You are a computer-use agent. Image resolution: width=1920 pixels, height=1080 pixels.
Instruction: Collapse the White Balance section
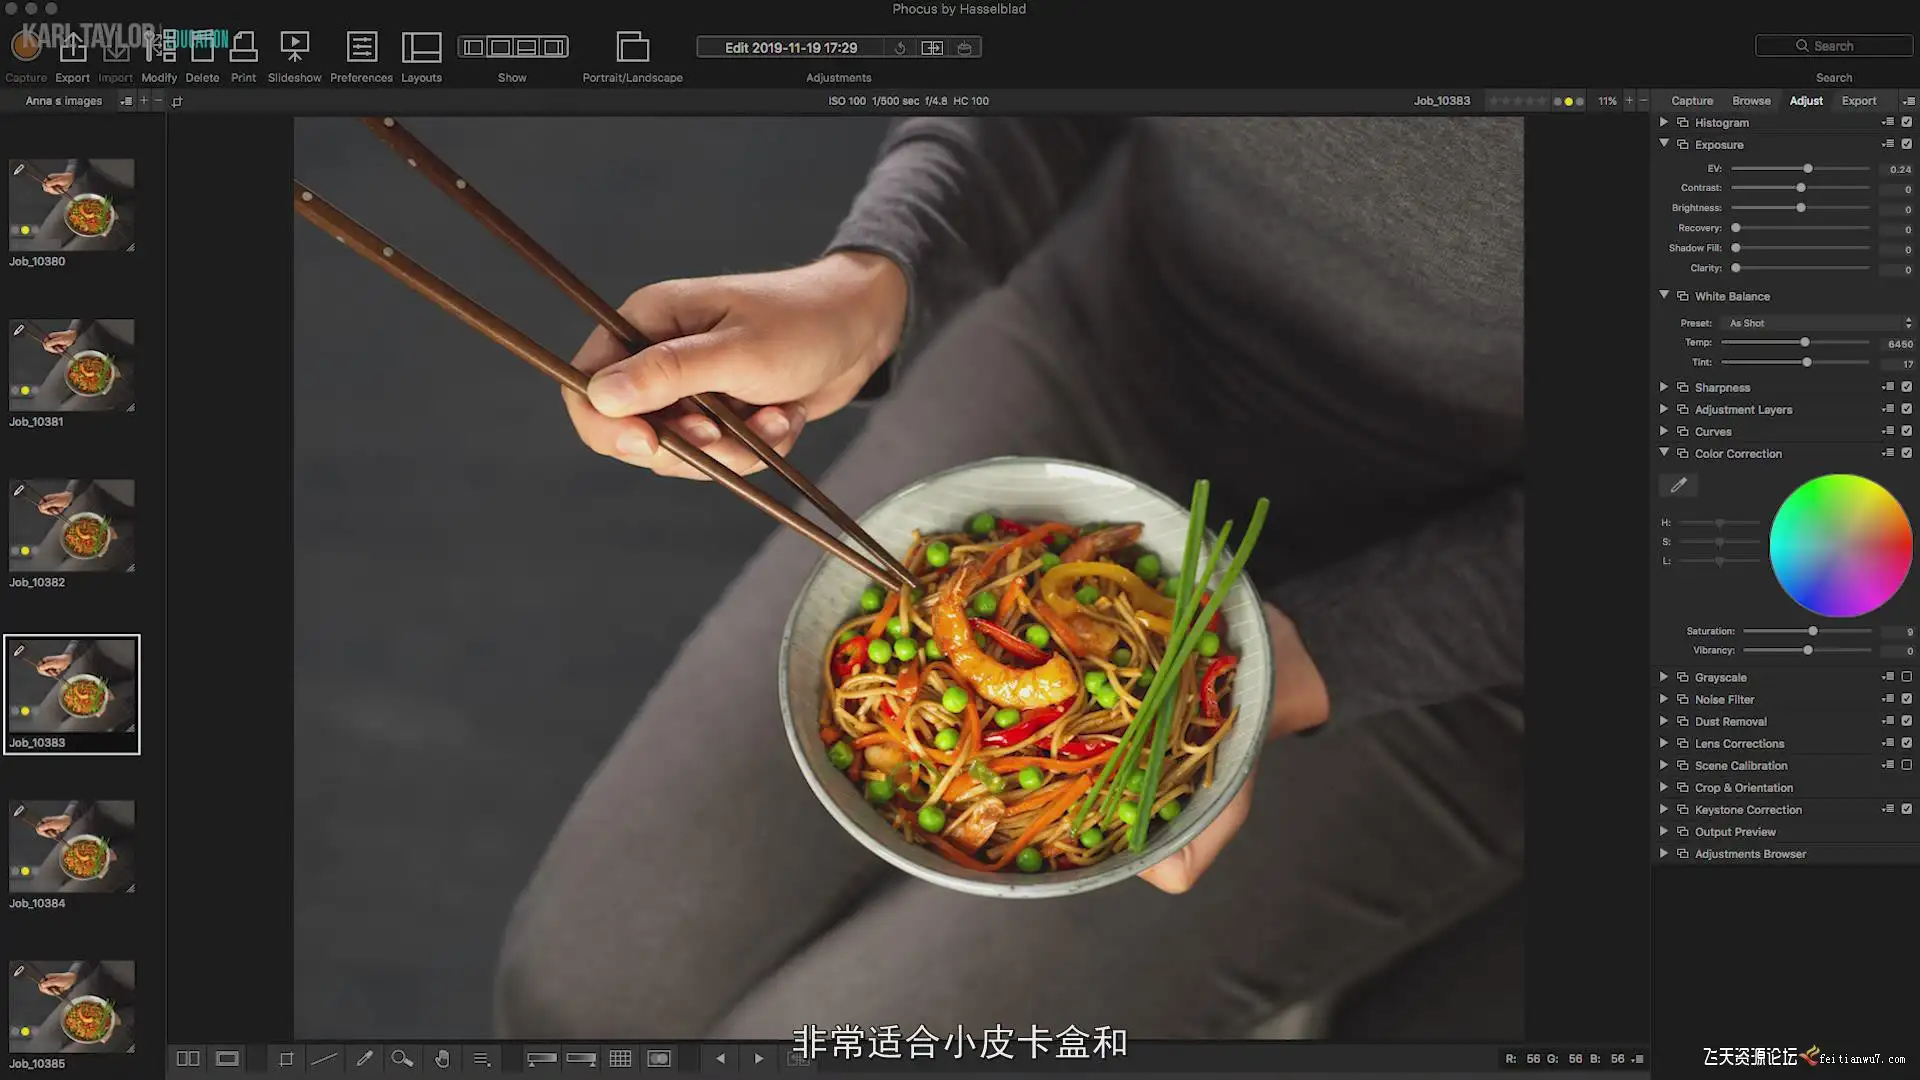[x=1664, y=295]
